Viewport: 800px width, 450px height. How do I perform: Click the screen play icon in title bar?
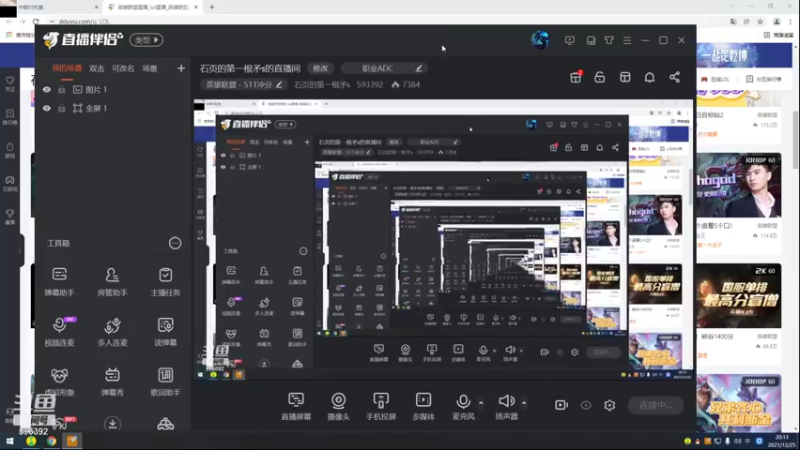[569, 40]
